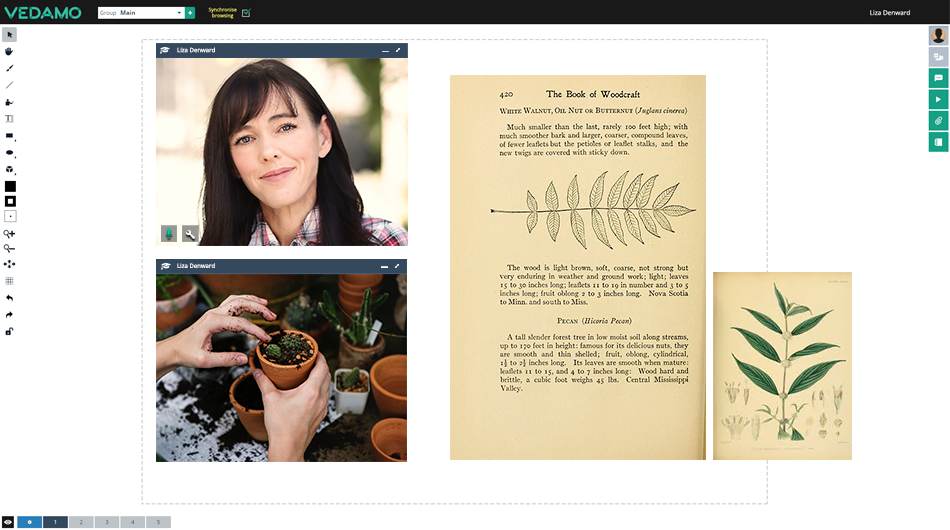Toggle the whiteboard lock icon
The height and width of the screenshot is (530, 950).
tap(9, 331)
